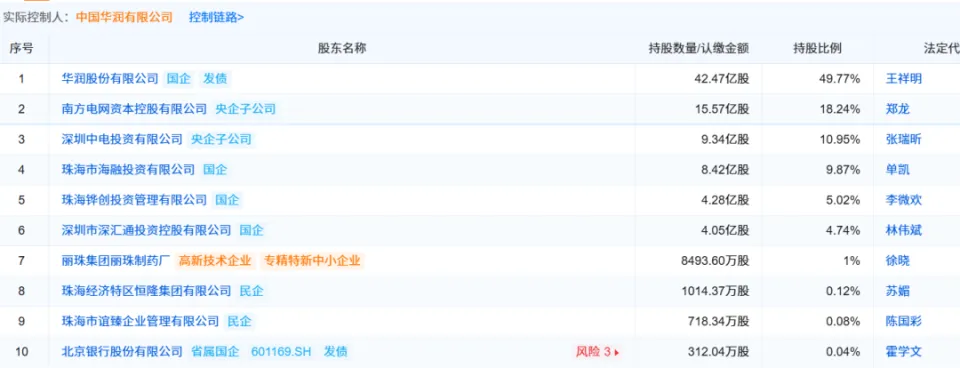Click 国企 tag beside 珠海市海融投资
The width and height of the screenshot is (960, 368).
pos(215,170)
